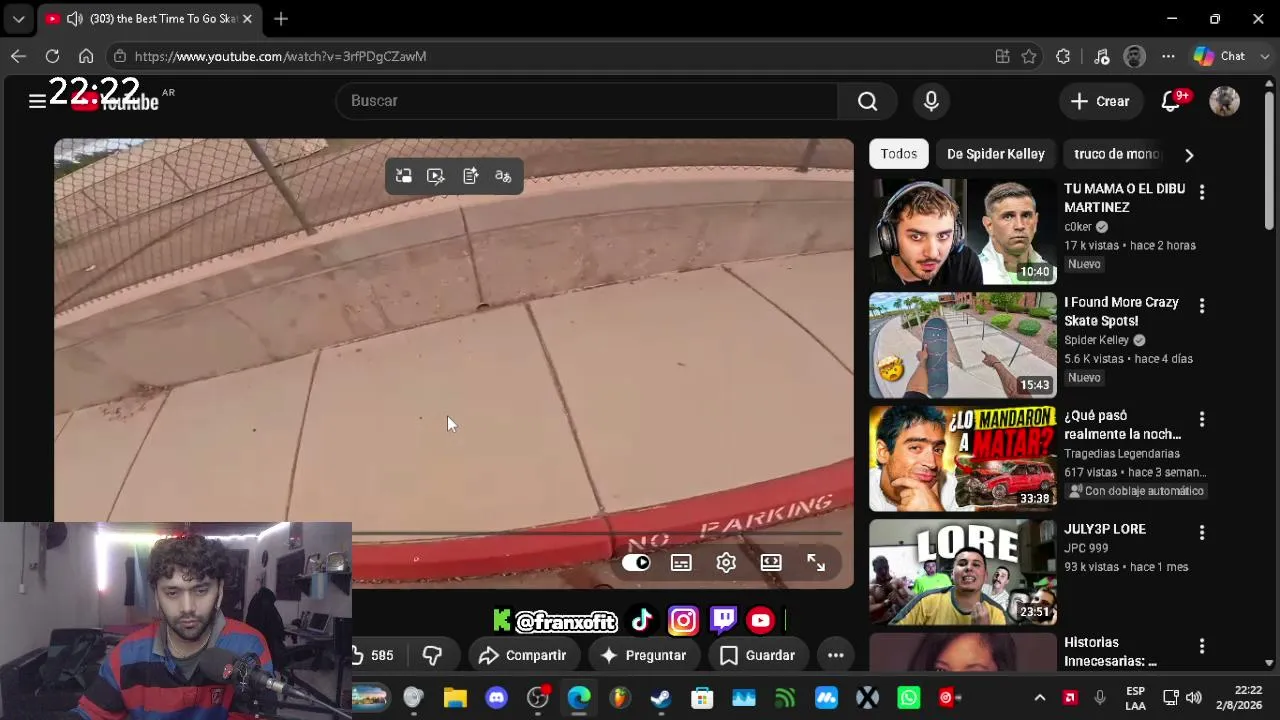Click the second overlay icon with play symbol

pos(436,176)
